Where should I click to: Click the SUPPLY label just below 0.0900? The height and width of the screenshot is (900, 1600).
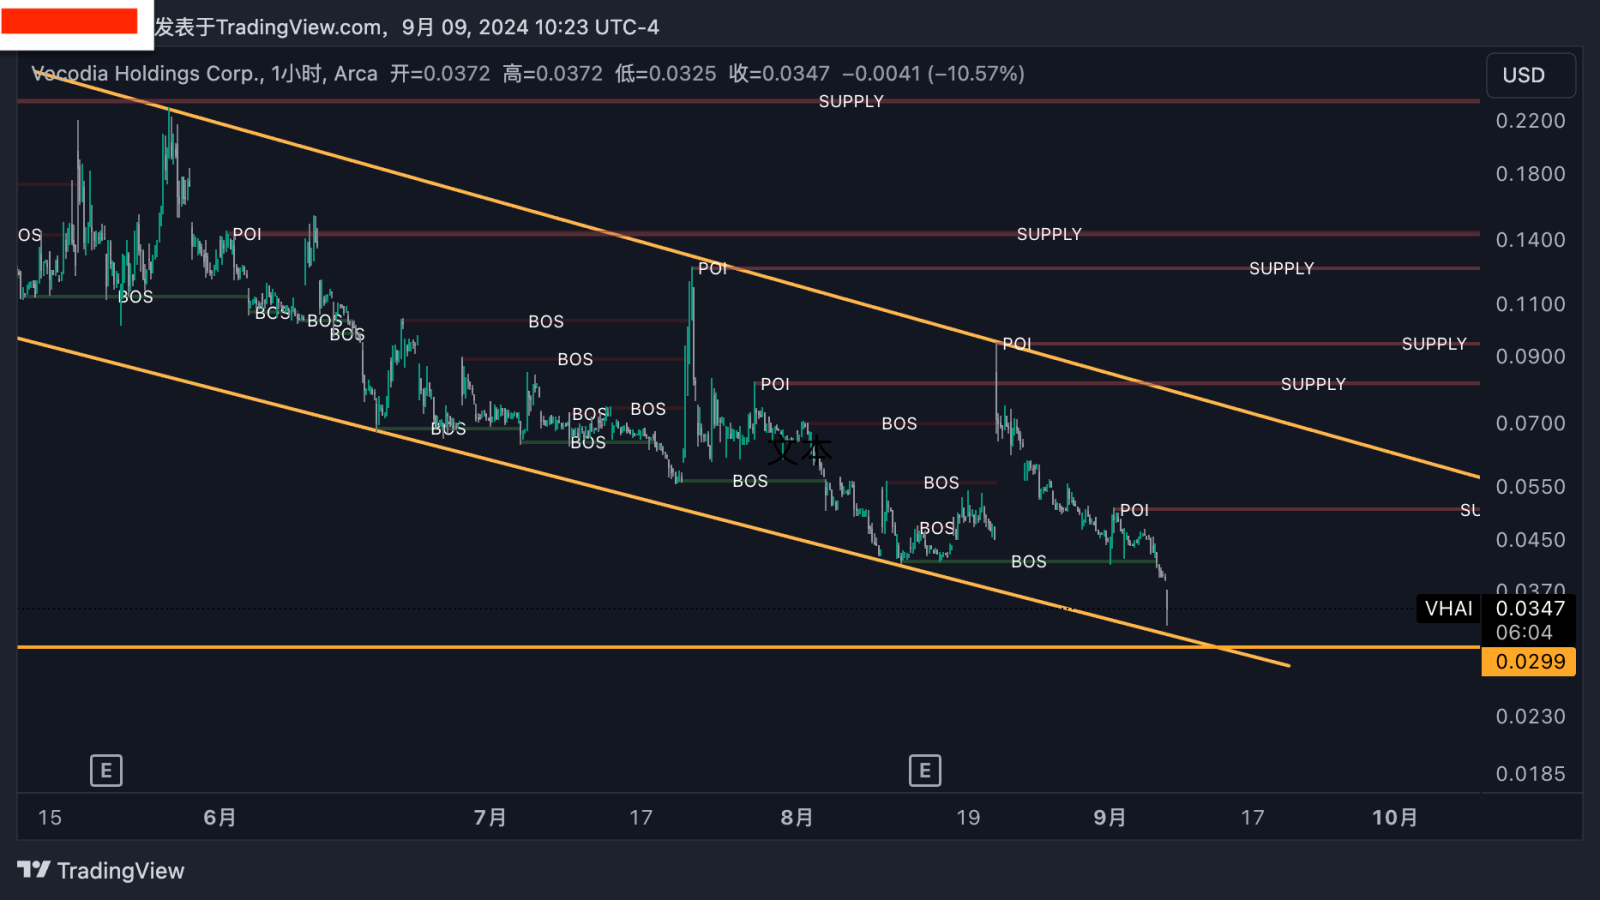pos(1313,384)
